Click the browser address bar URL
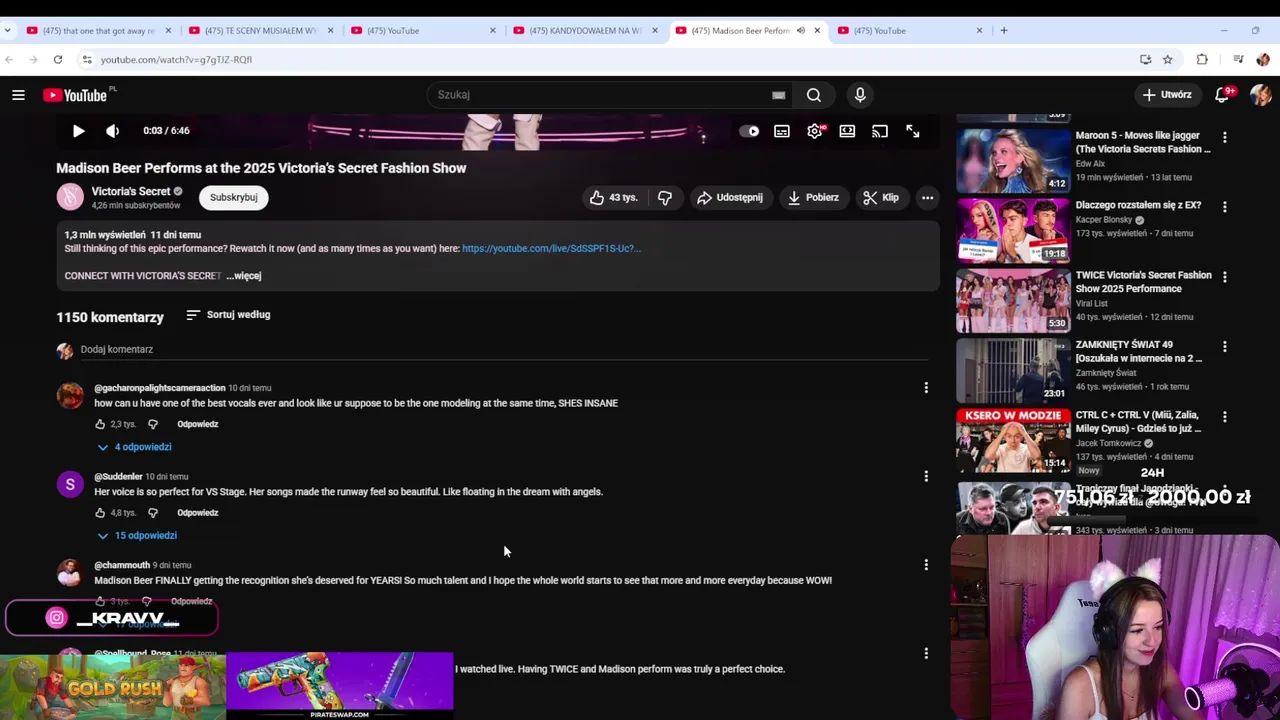Viewport: 1280px width, 720px height. [x=177, y=60]
